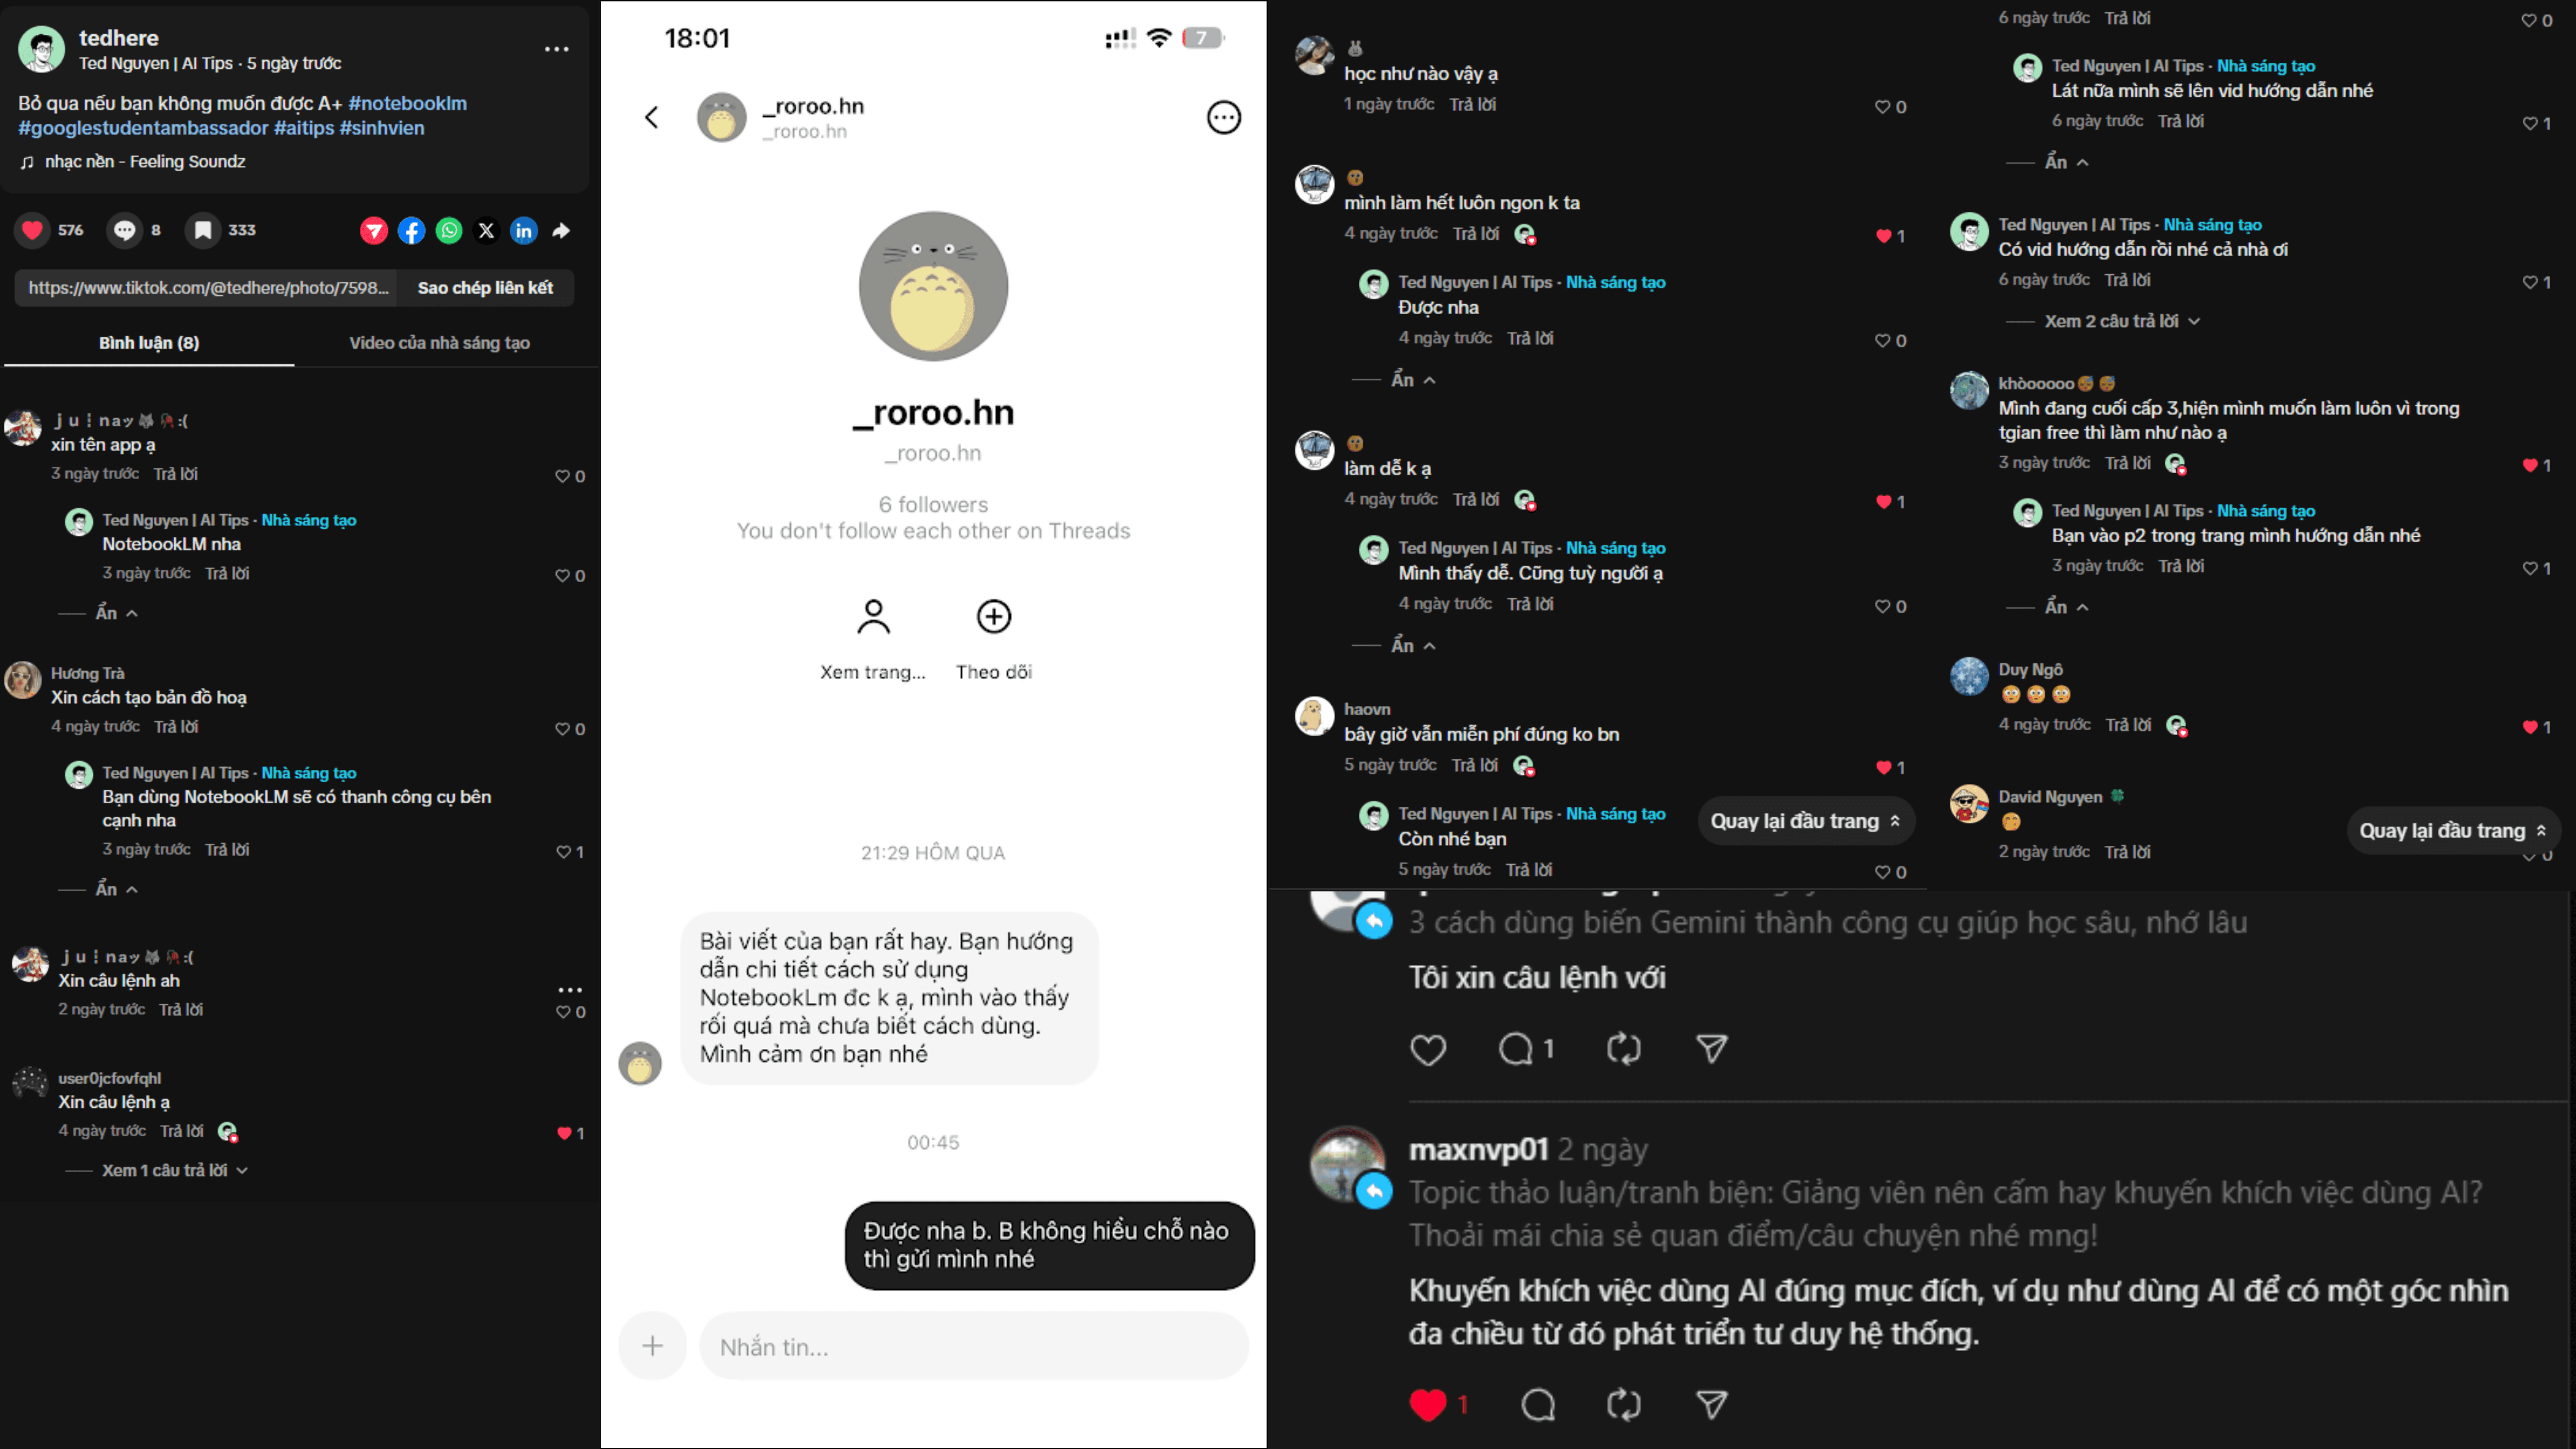Share post via Facebook icon

point(411,231)
